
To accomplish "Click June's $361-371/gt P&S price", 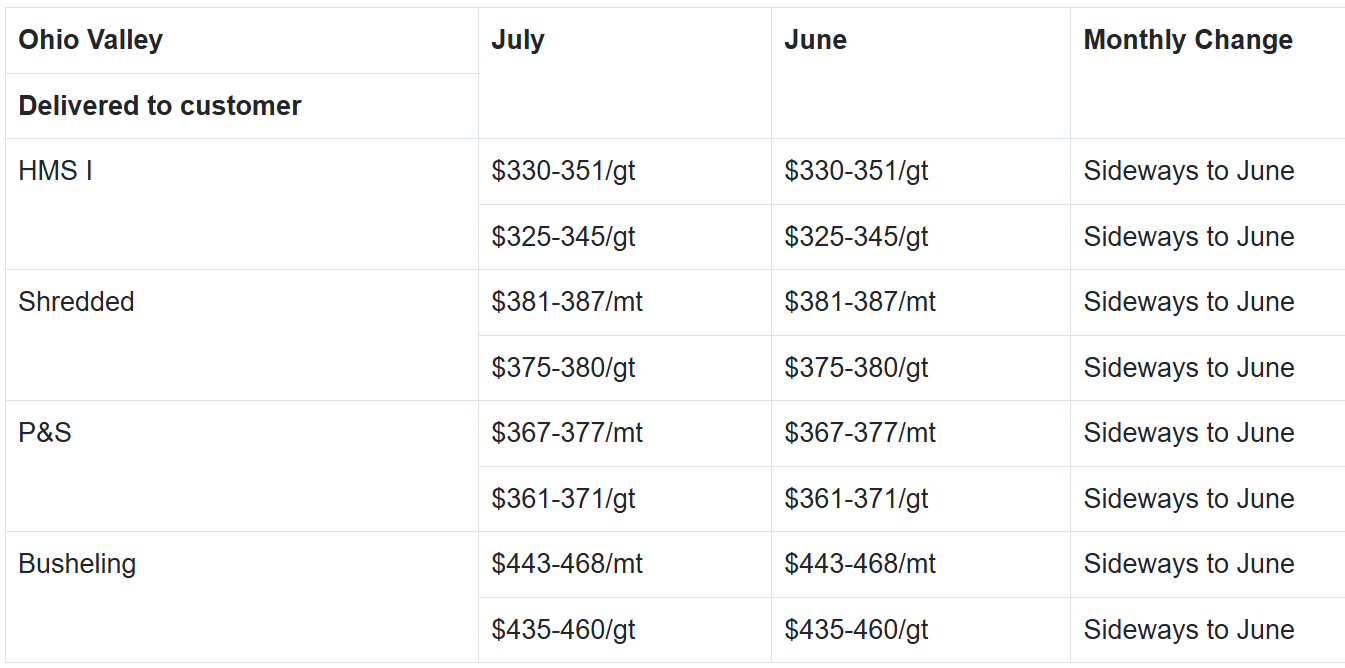I will pos(856,499).
